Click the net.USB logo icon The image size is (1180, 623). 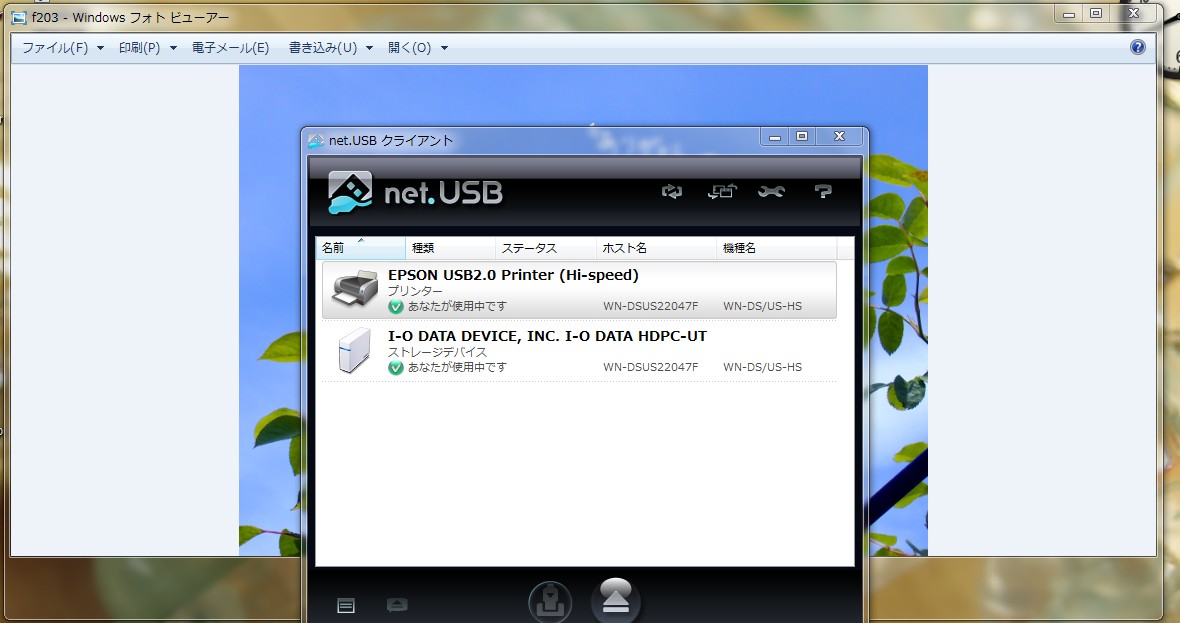(350, 193)
